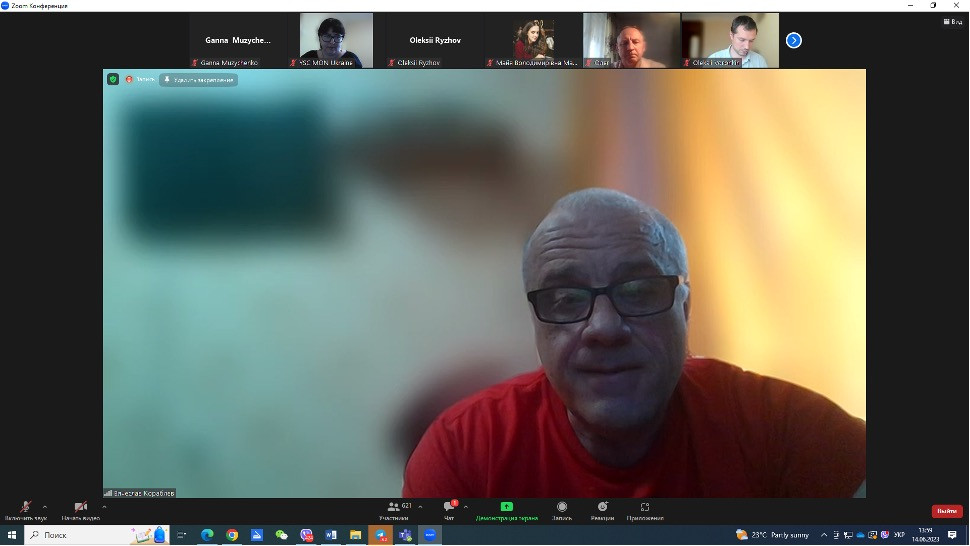
Task: Show hidden system tray icons
Action: (x=823, y=535)
